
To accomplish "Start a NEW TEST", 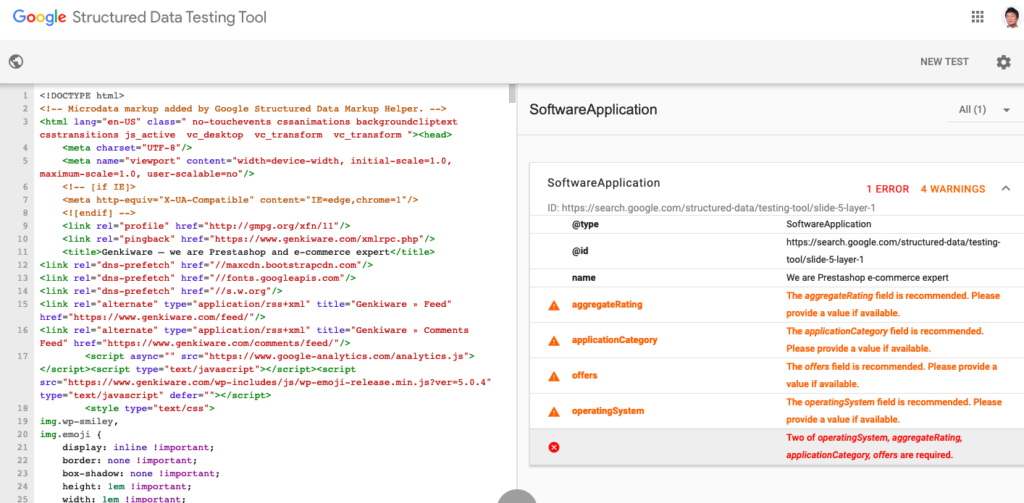I will 944,62.
